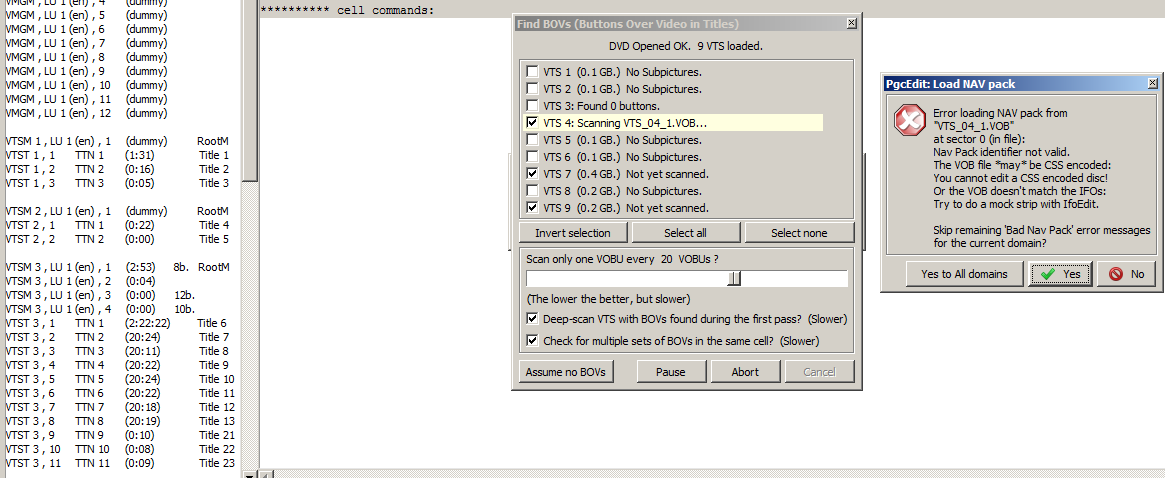Image resolution: width=1165 pixels, height=478 pixels.
Task: Abort the BOV scan
Action: pyautogui.click(x=745, y=372)
